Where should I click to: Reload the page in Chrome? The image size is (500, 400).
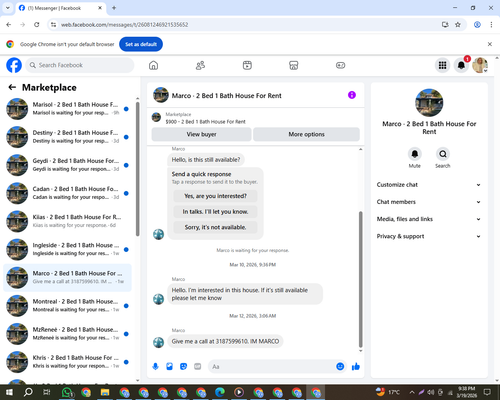(x=37, y=25)
